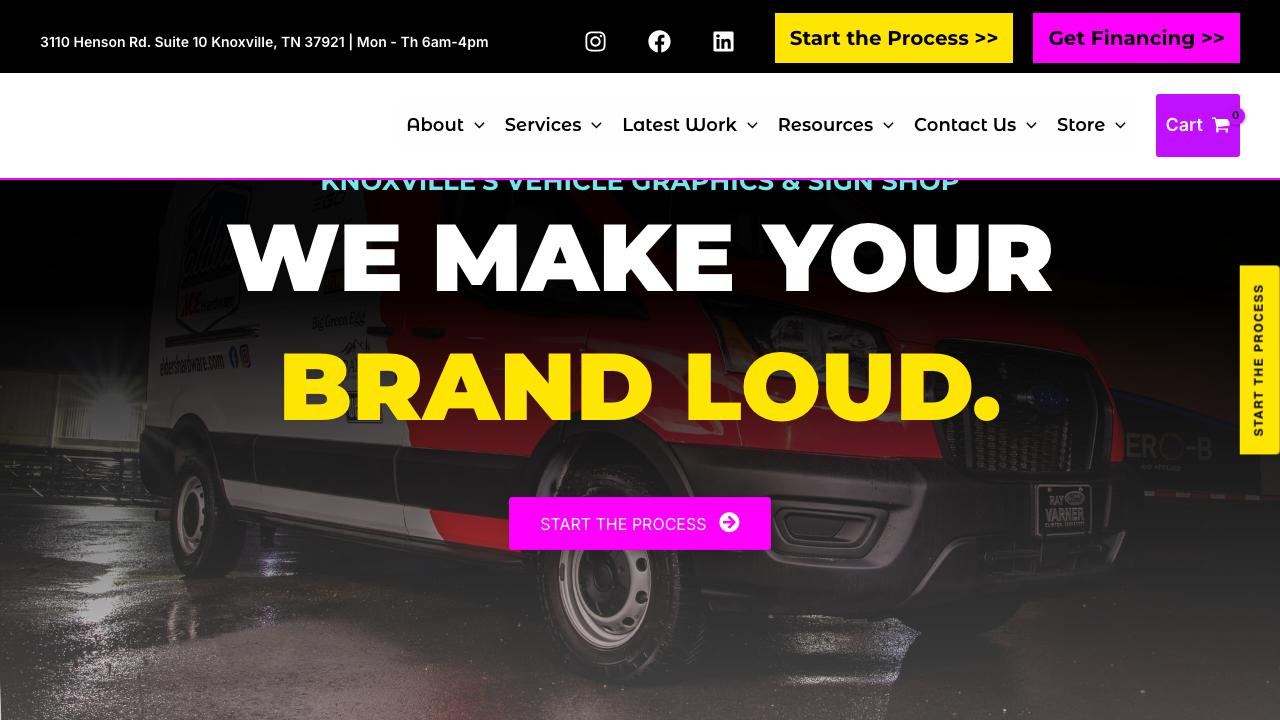This screenshot has width=1280, height=720.
Task: Open the Services menu item
Action: (543, 125)
